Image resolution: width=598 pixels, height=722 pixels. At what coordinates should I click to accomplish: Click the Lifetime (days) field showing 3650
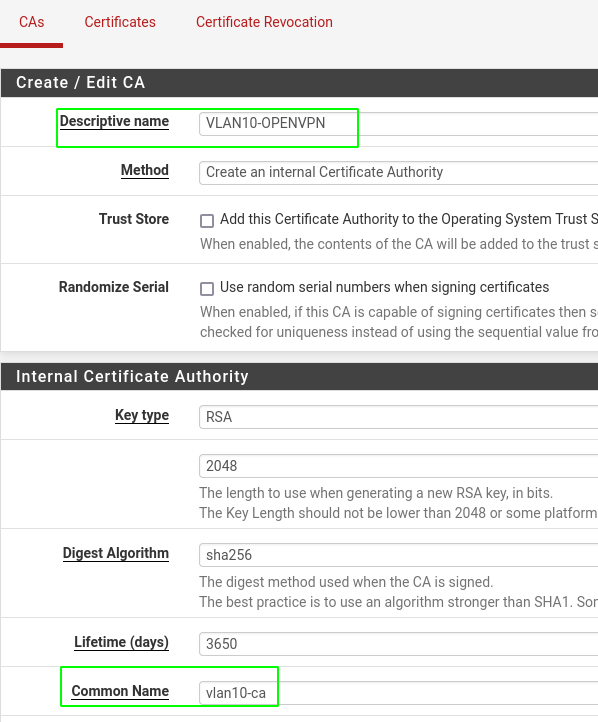398,644
